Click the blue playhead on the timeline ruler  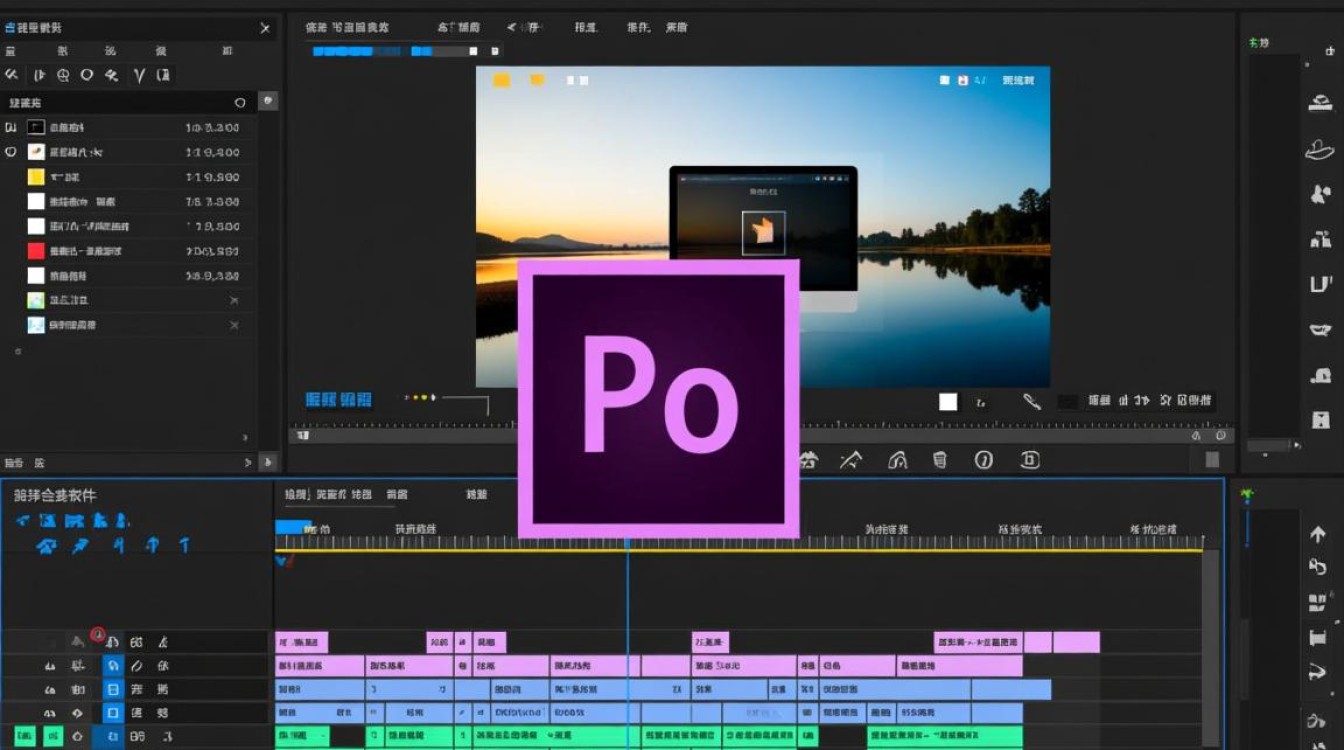coord(627,543)
